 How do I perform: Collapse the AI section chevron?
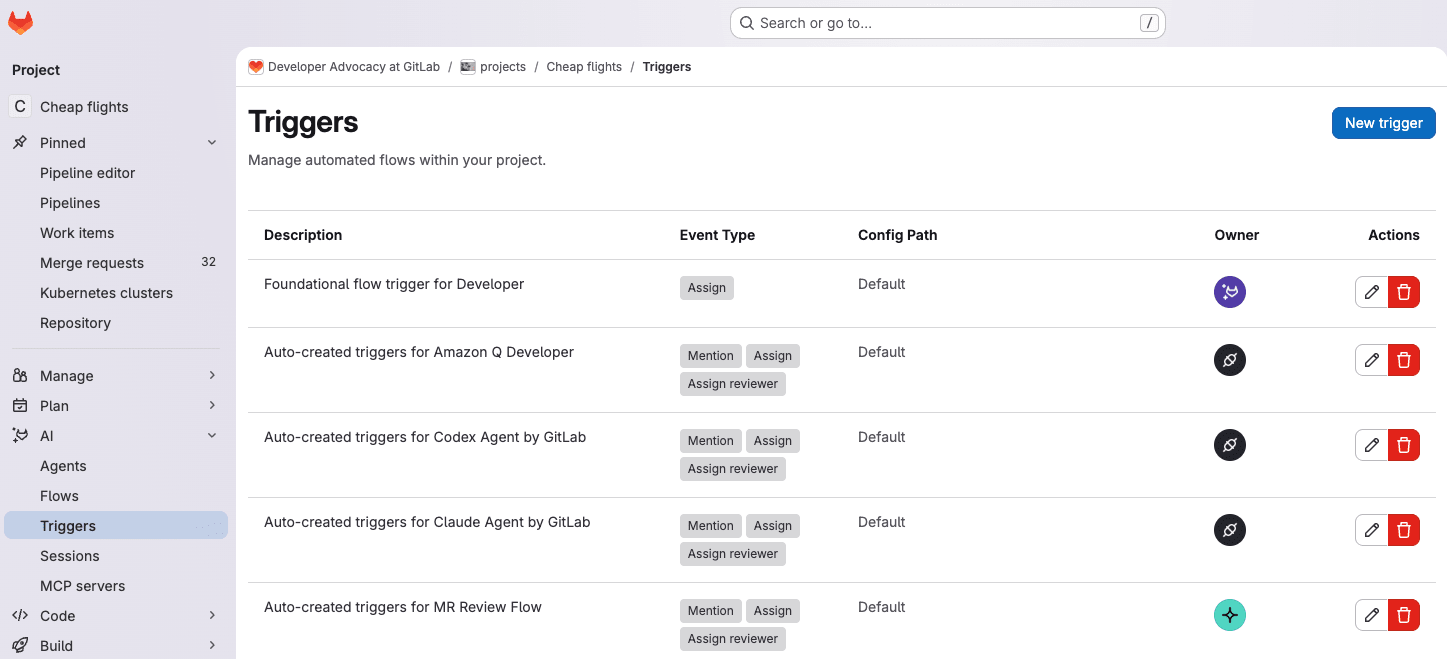(x=212, y=436)
